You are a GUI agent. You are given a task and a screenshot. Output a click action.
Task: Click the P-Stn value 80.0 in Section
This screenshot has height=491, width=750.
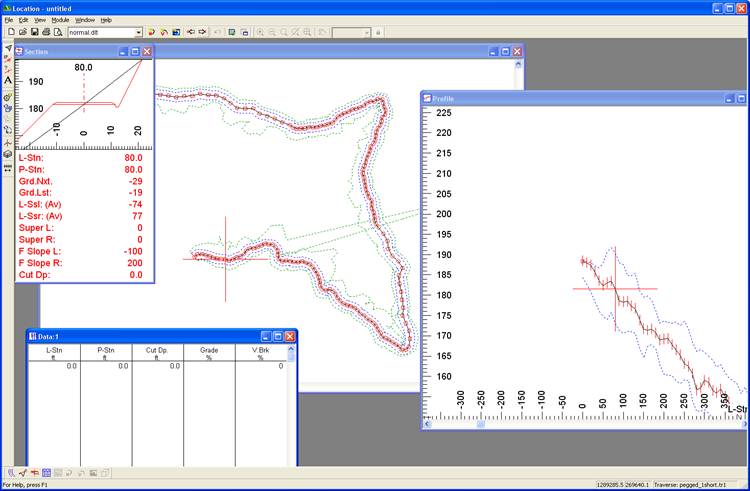coord(133,170)
